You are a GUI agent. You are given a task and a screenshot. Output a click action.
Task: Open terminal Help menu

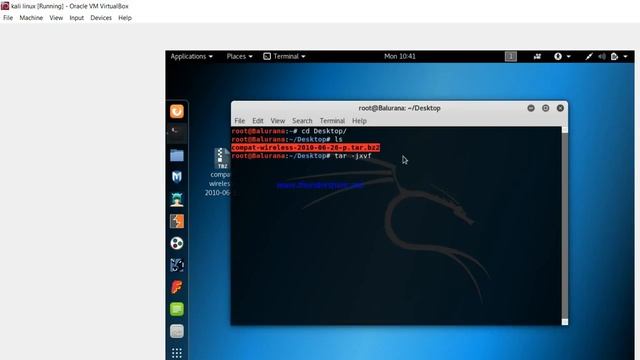pyautogui.click(x=359, y=121)
